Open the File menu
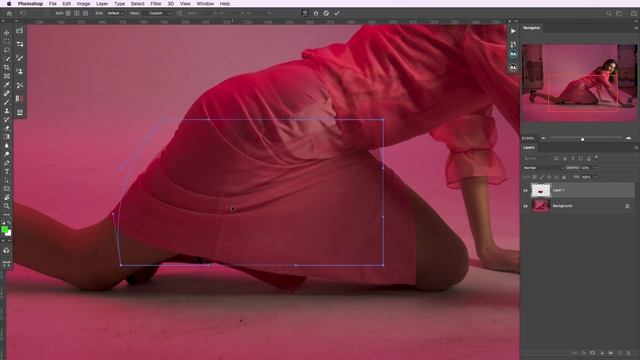The width and height of the screenshot is (640, 360). [x=53, y=4]
